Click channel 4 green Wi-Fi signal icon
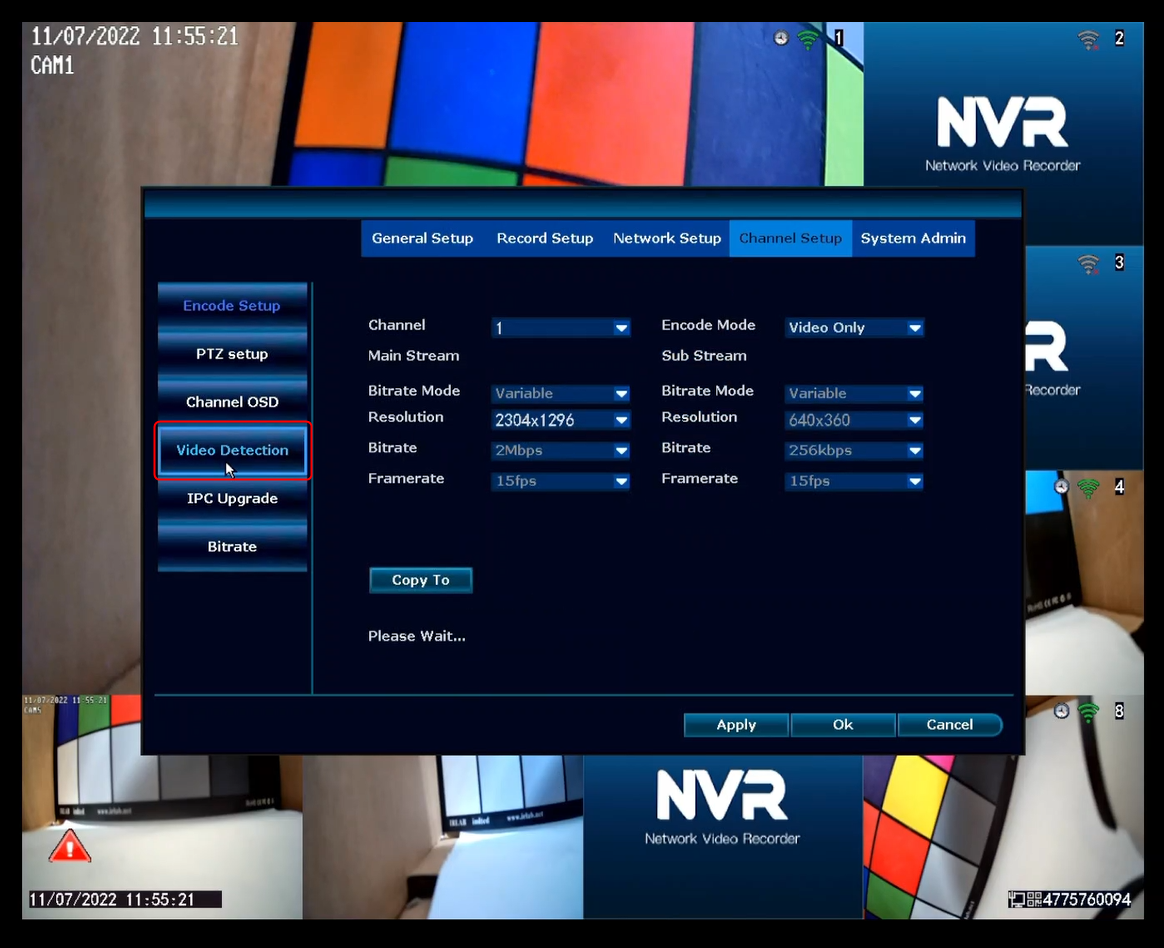The height and width of the screenshot is (948, 1164). tap(1088, 488)
